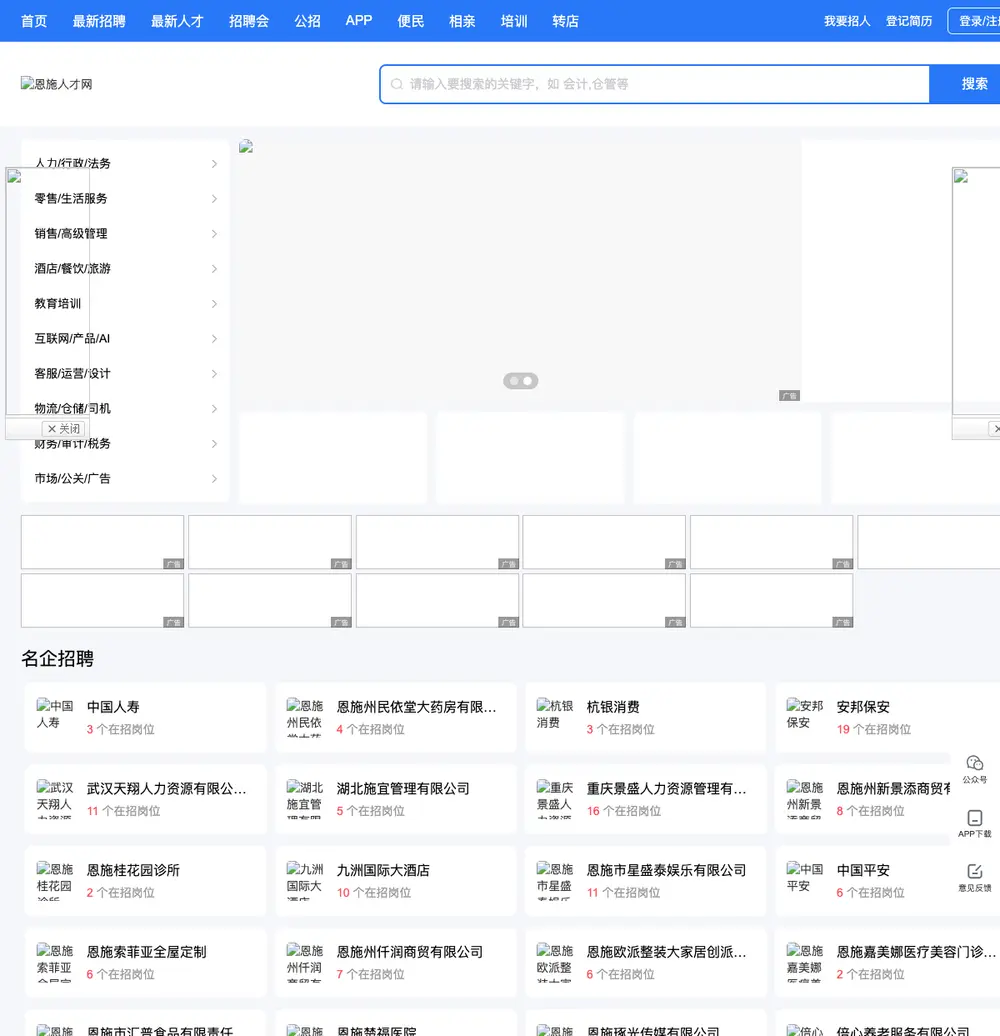Image resolution: width=1000 pixels, height=1036 pixels.
Task: Click the blue 搜索 button
Action: pos(966,84)
